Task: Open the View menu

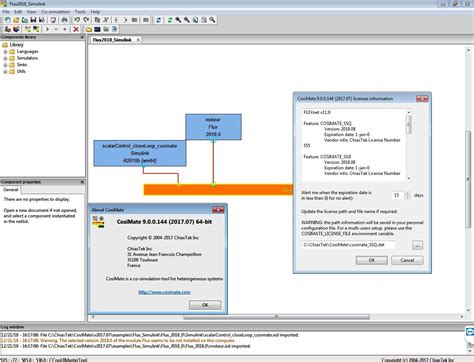Action: click(x=32, y=12)
